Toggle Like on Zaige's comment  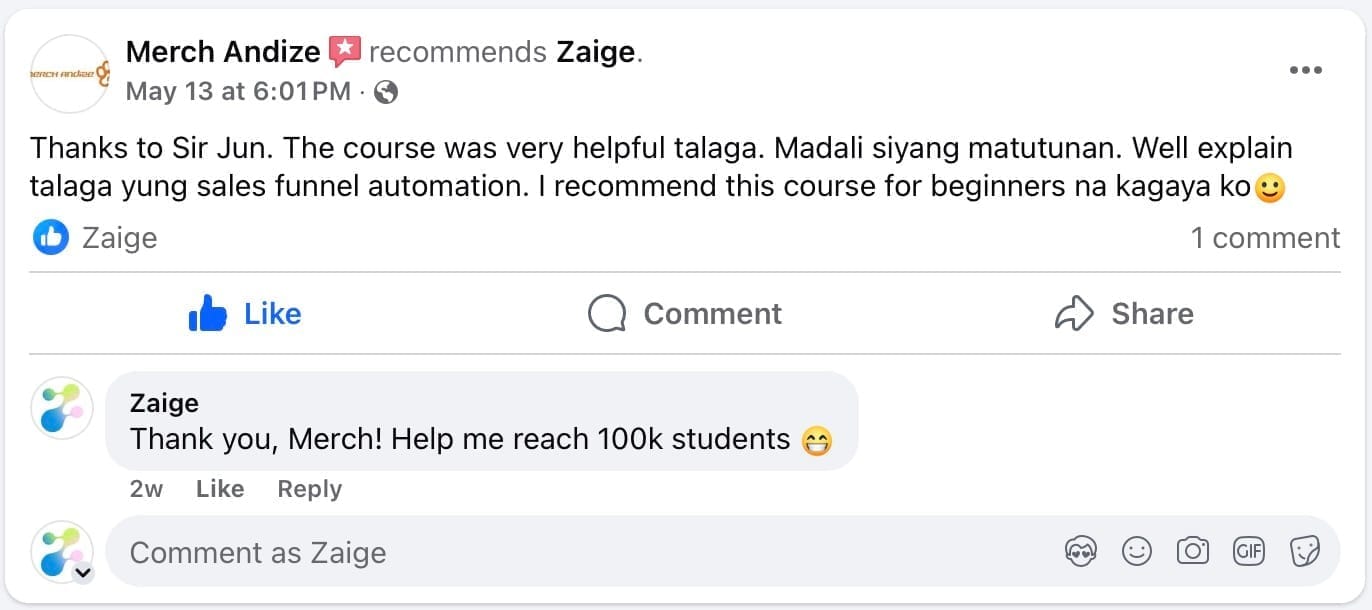coord(220,489)
